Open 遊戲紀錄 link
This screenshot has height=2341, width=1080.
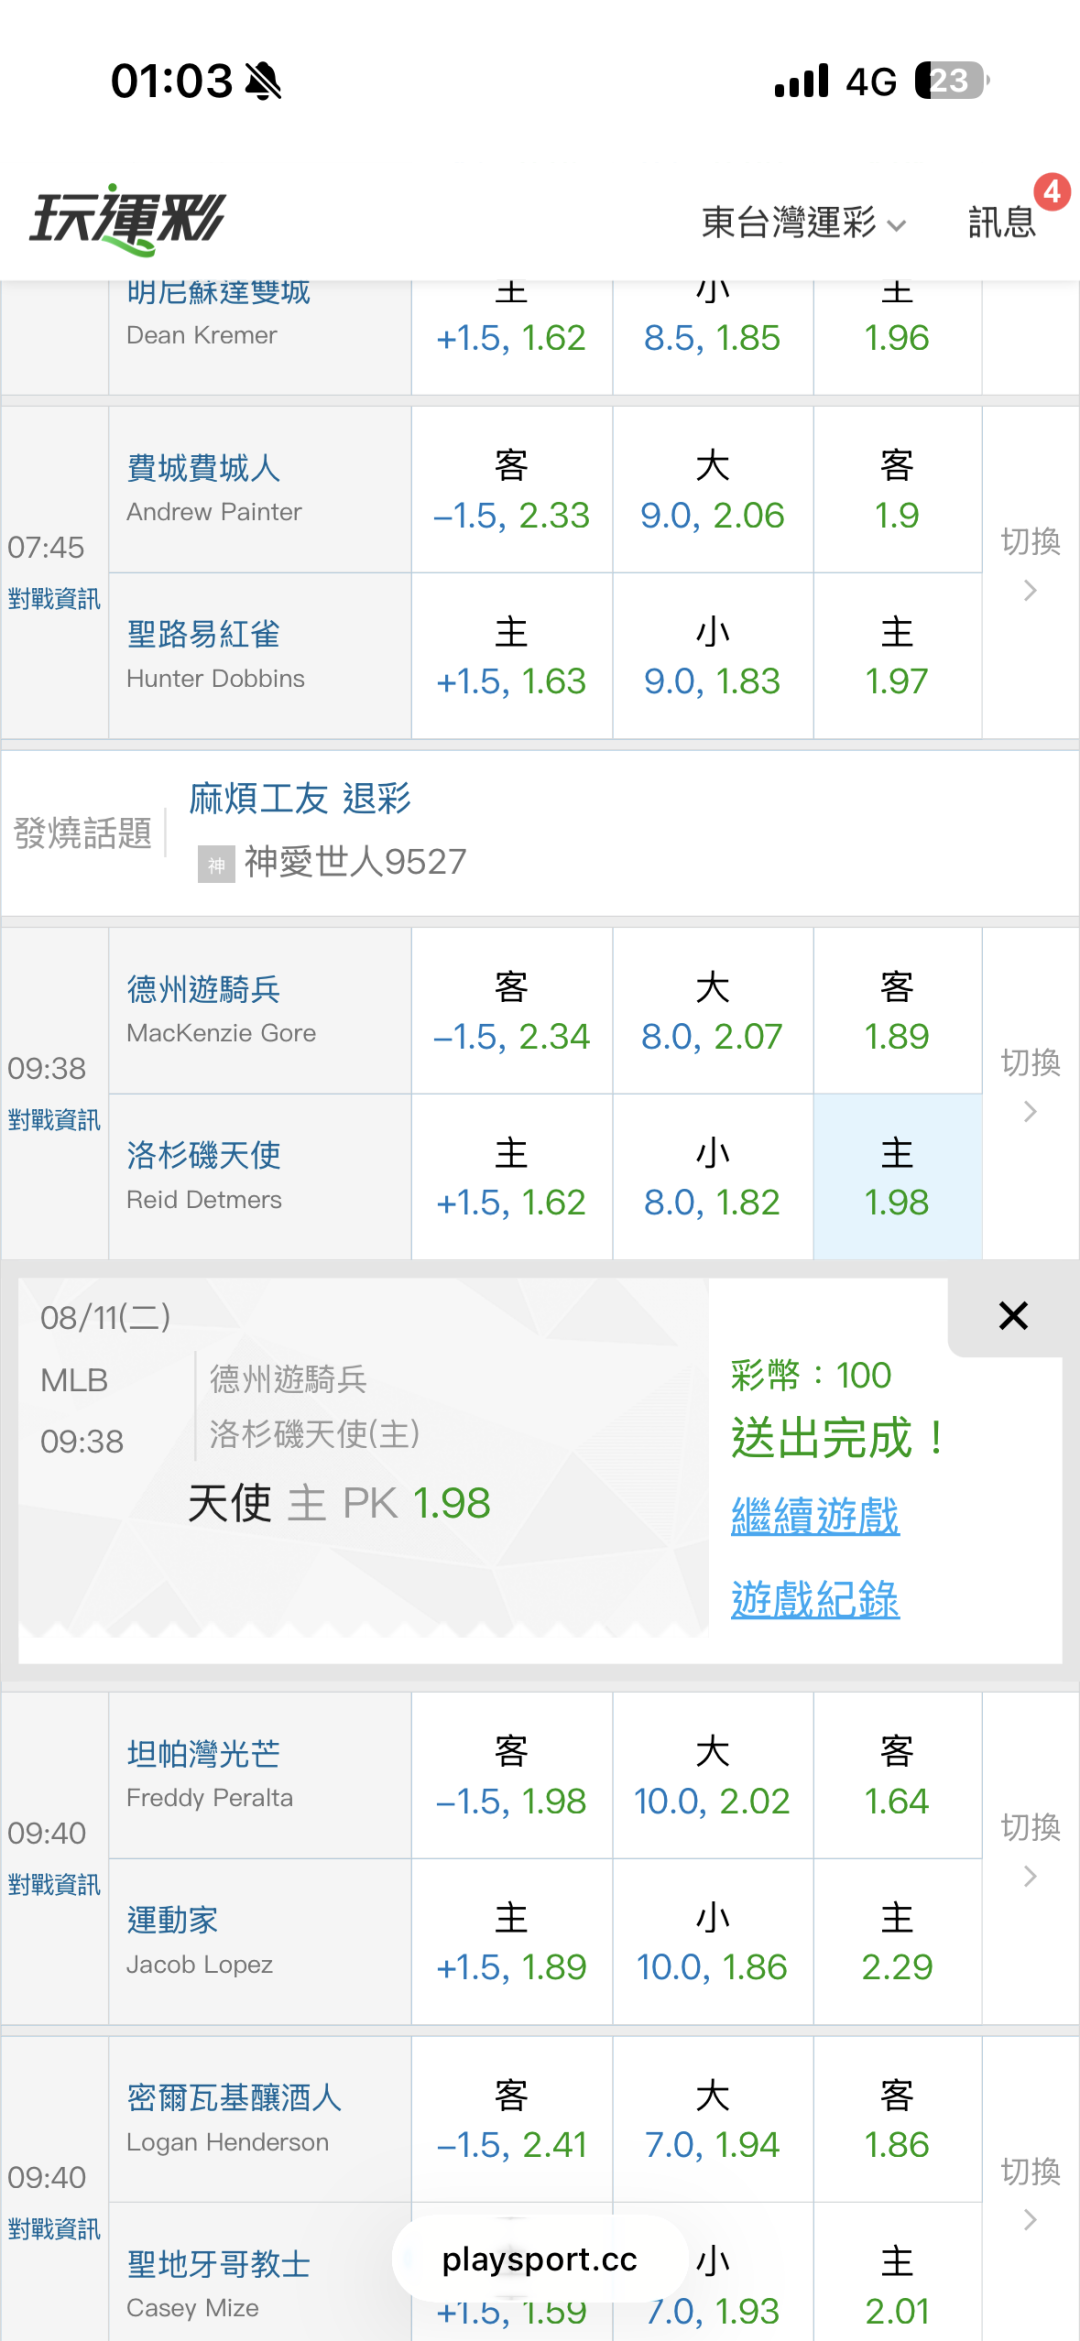(815, 1599)
